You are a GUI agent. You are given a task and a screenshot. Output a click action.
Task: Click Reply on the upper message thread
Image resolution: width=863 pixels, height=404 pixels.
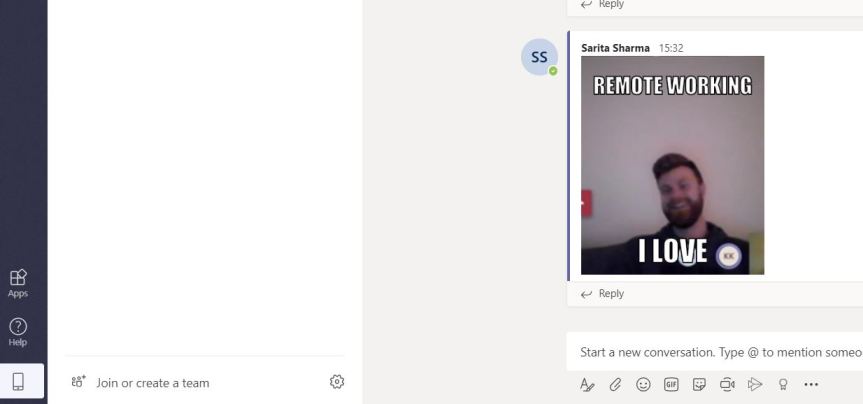pos(603,4)
